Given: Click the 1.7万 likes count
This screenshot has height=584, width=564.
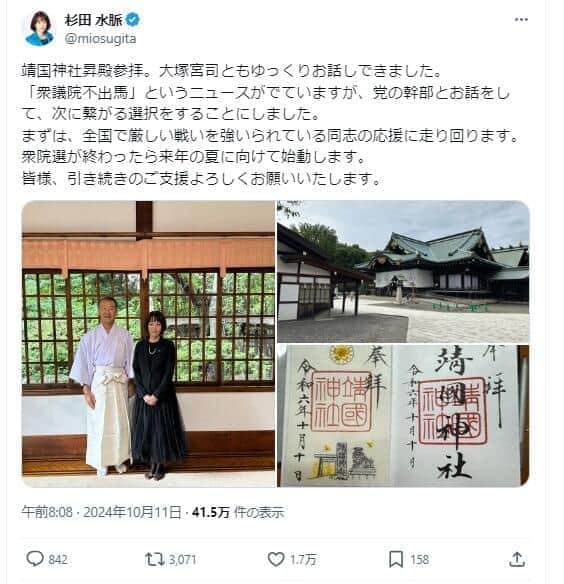Looking at the screenshot, I should click(x=303, y=559).
